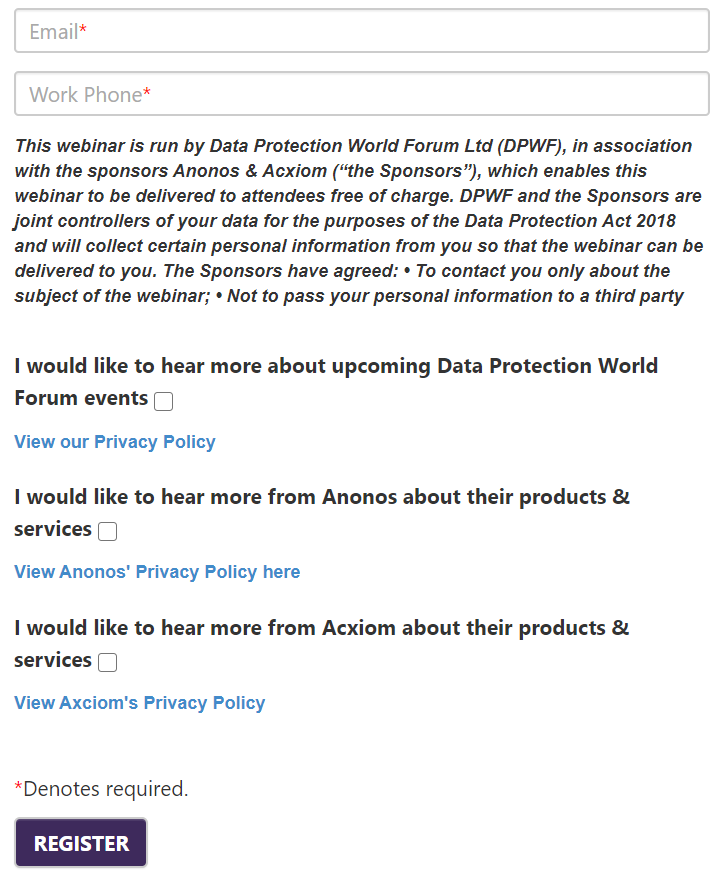Screen dimensions: 725x876
Task: Submit the form with the REGISTER button
Action: [81, 842]
